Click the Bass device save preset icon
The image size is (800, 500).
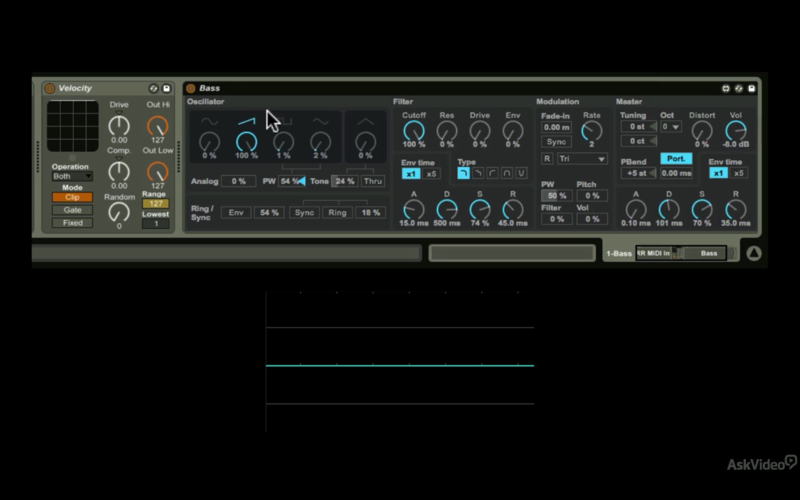(752, 88)
